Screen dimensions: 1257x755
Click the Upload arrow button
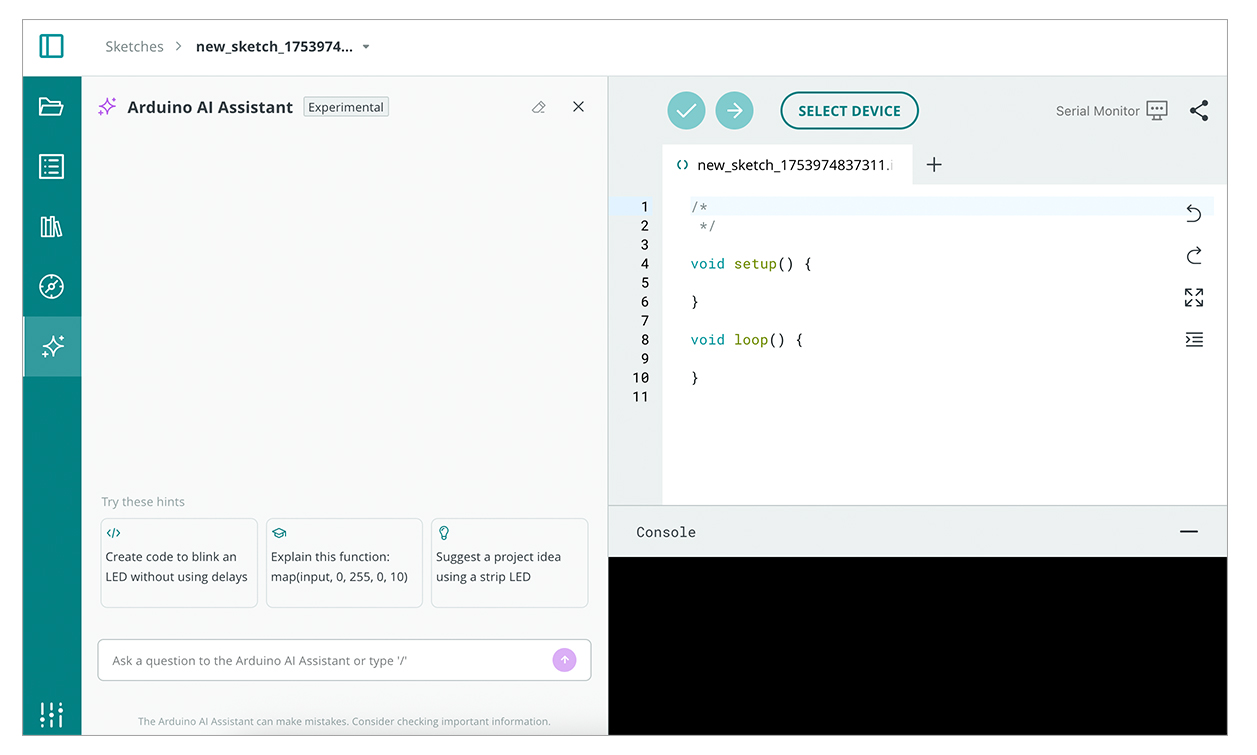734,111
